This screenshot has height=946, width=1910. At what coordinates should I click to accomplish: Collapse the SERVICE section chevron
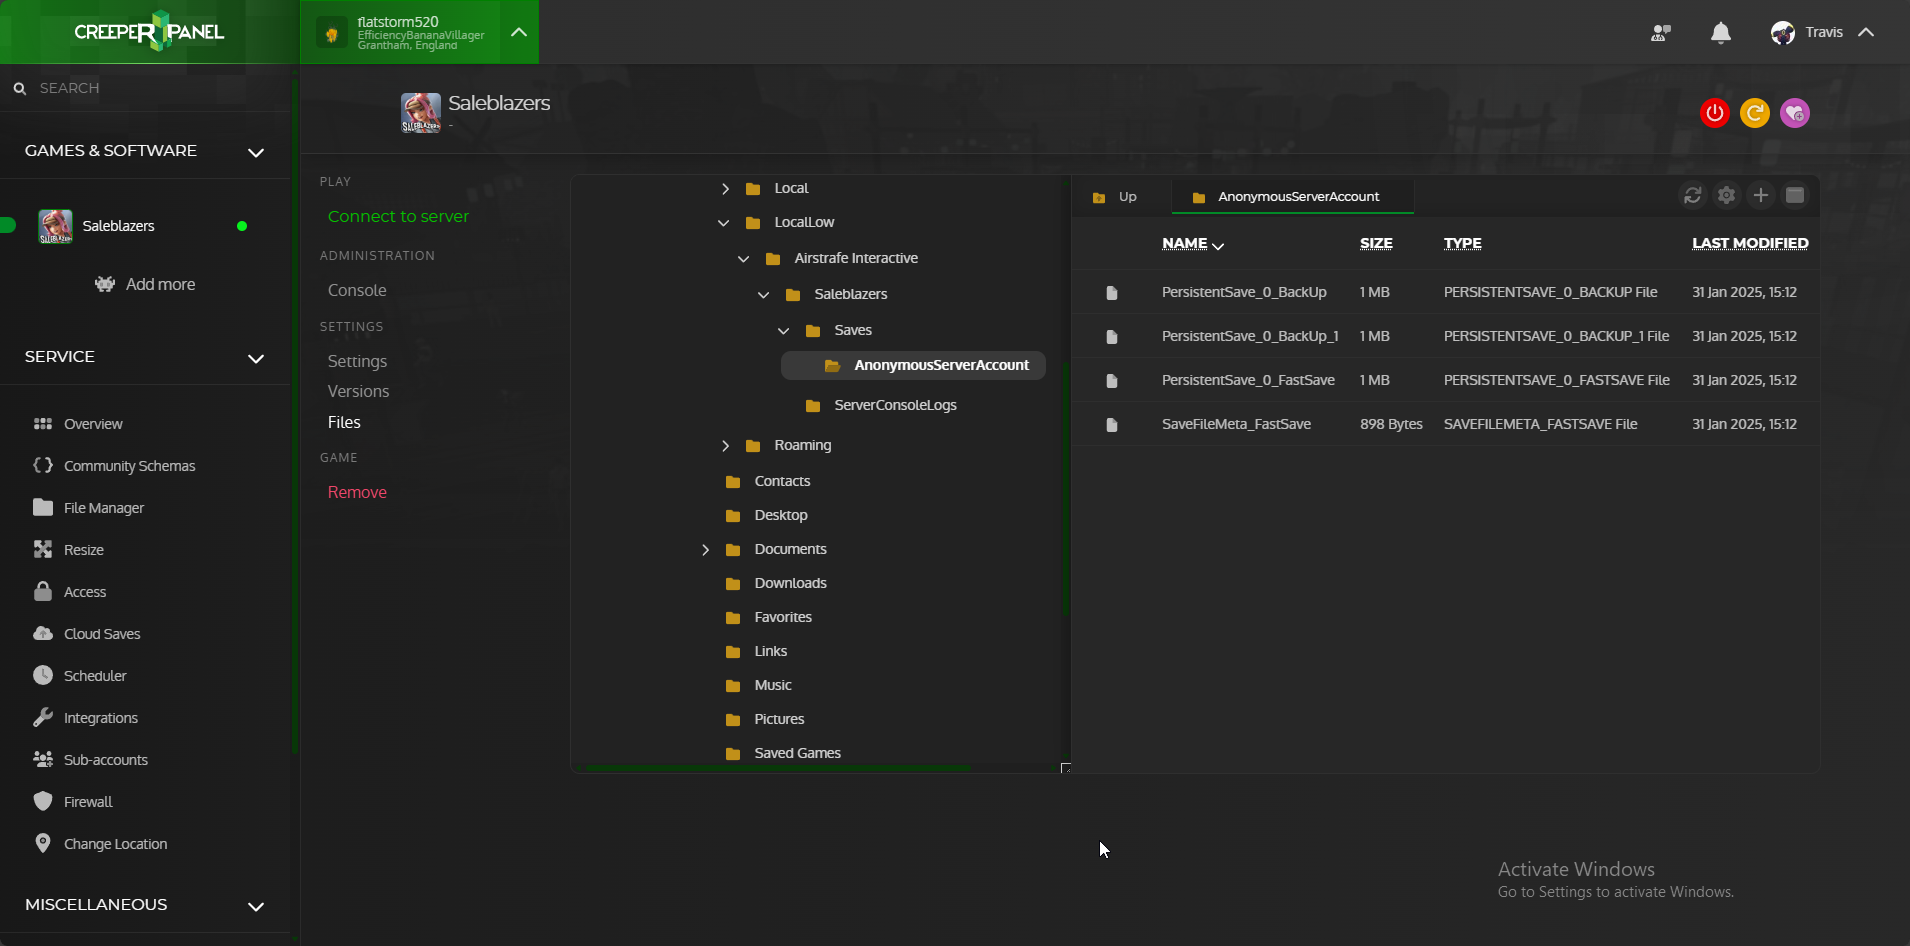[x=256, y=358]
